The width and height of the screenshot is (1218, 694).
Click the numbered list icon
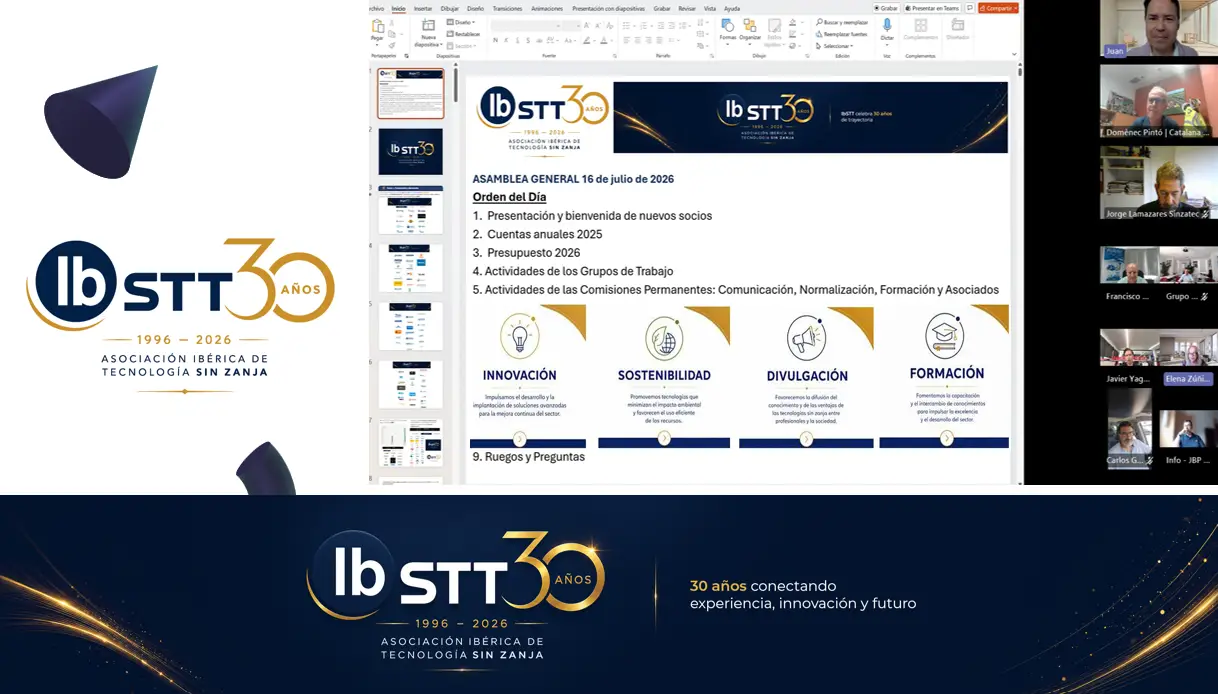644,26
